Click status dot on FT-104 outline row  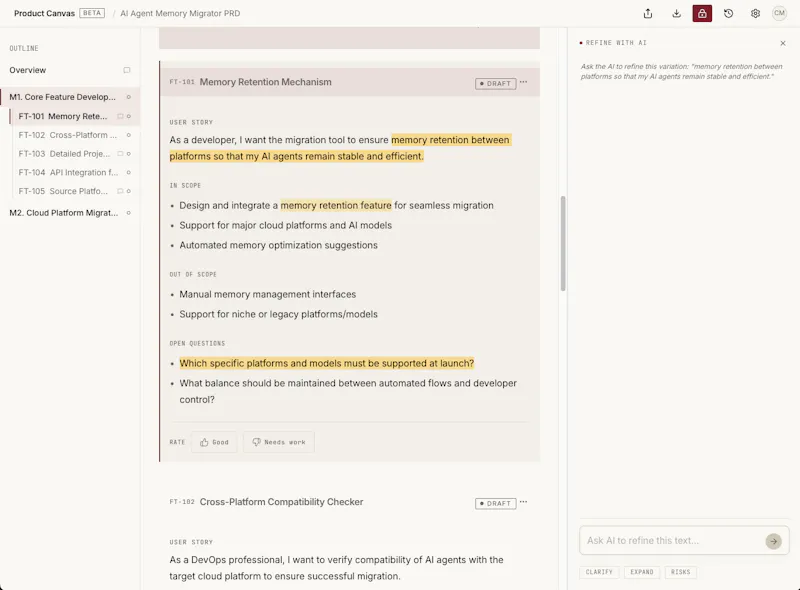tap(129, 173)
